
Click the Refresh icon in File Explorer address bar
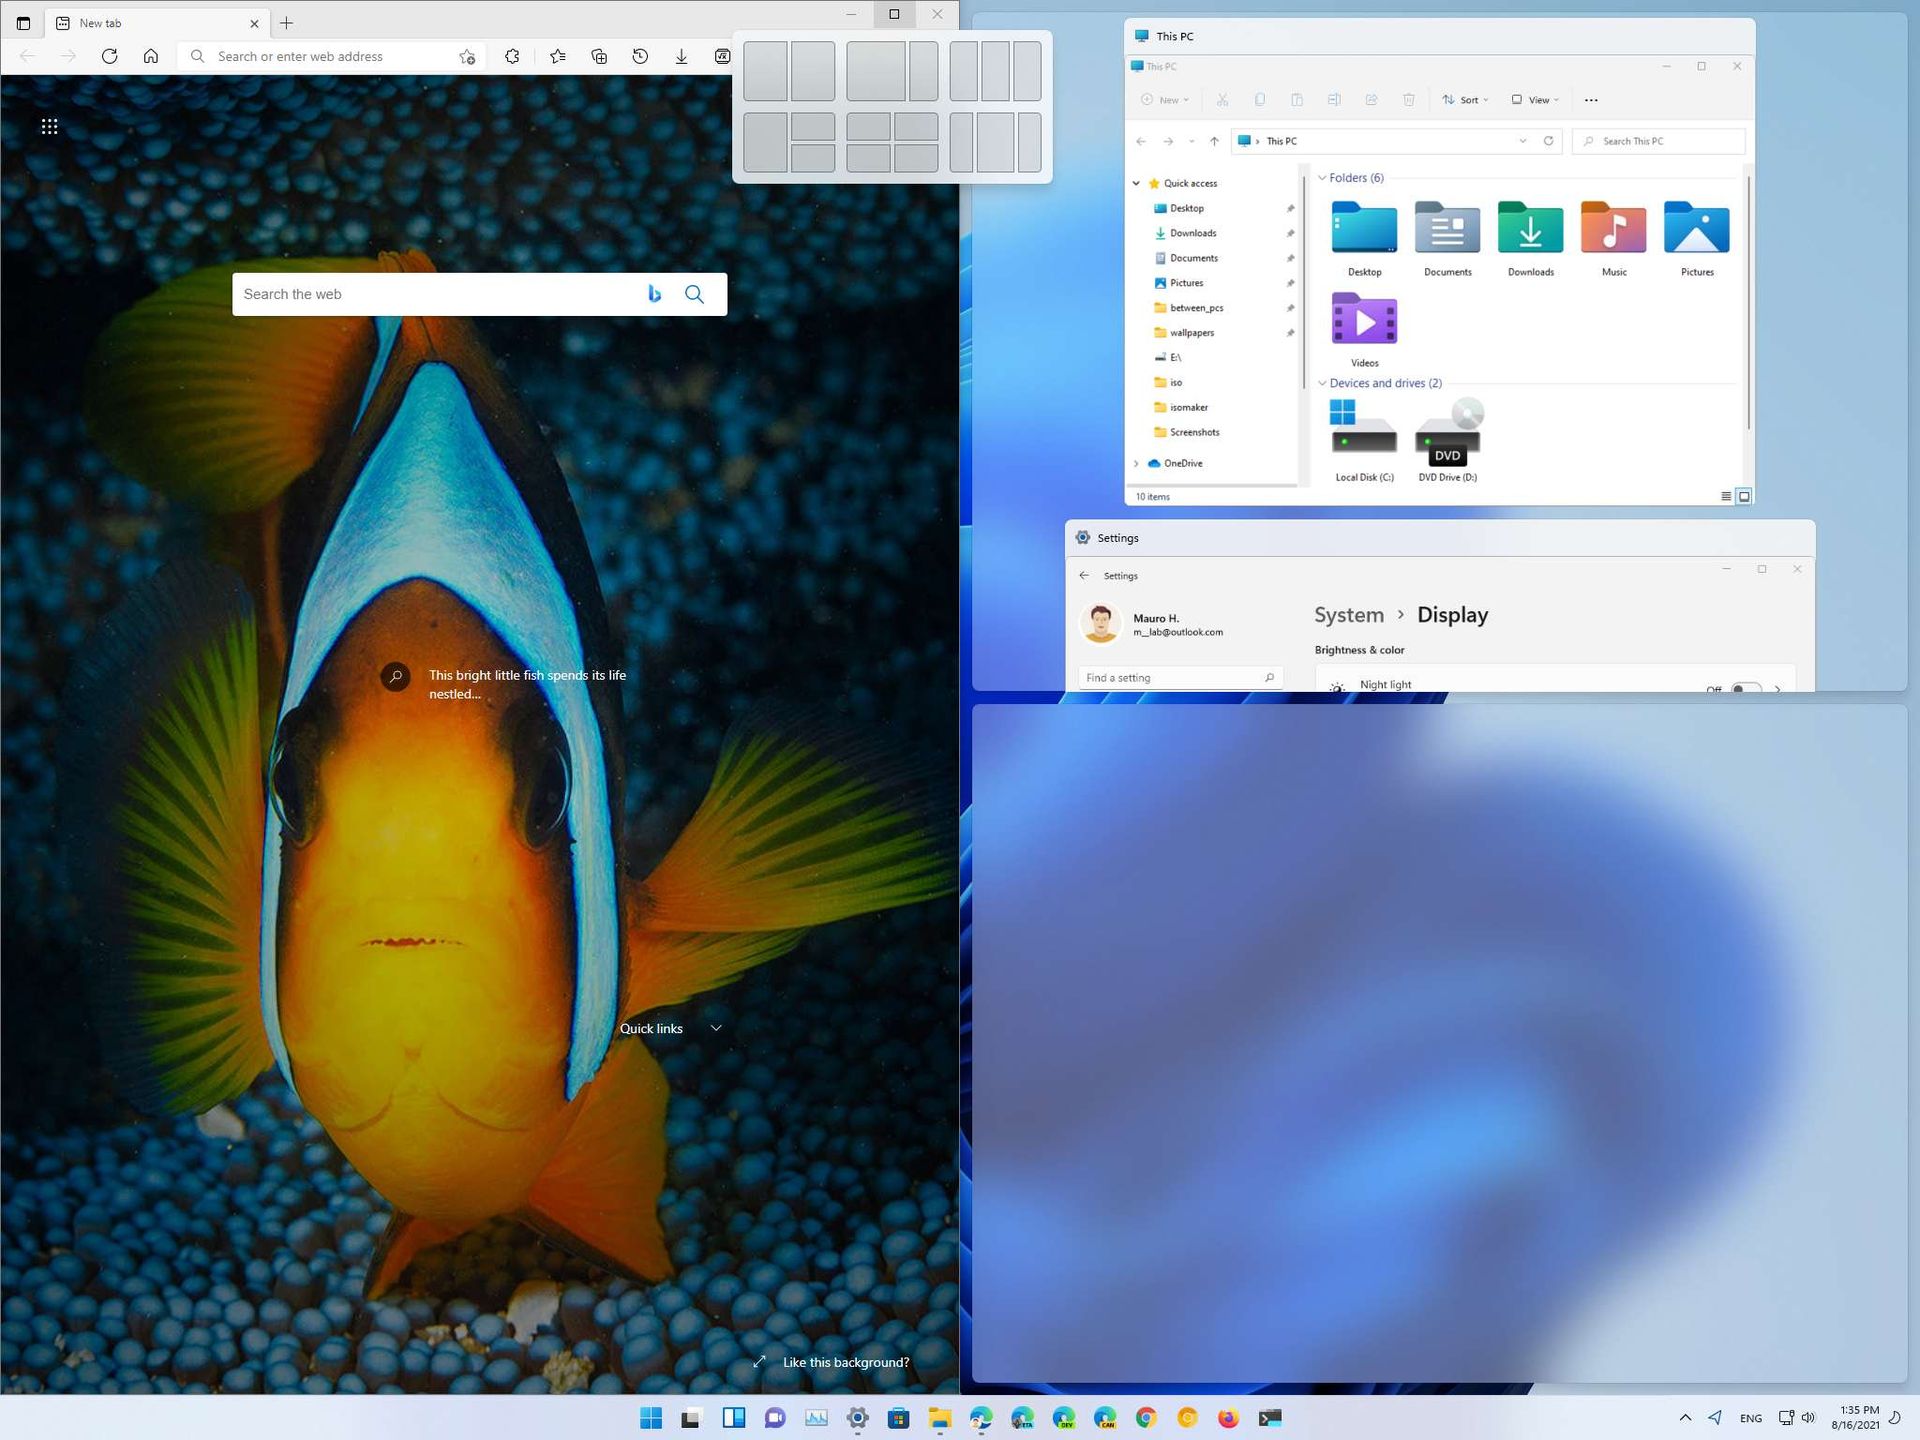tap(1549, 141)
